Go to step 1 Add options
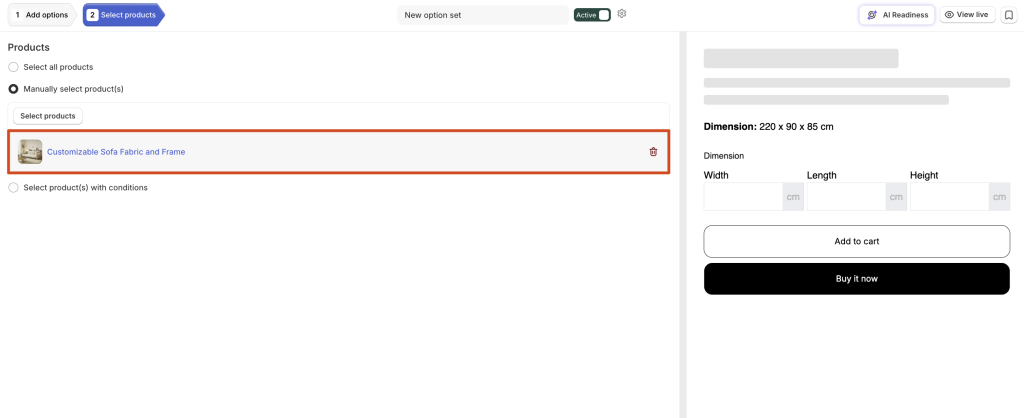The height and width of the screenshot is (418, 1024). point(42,15)
